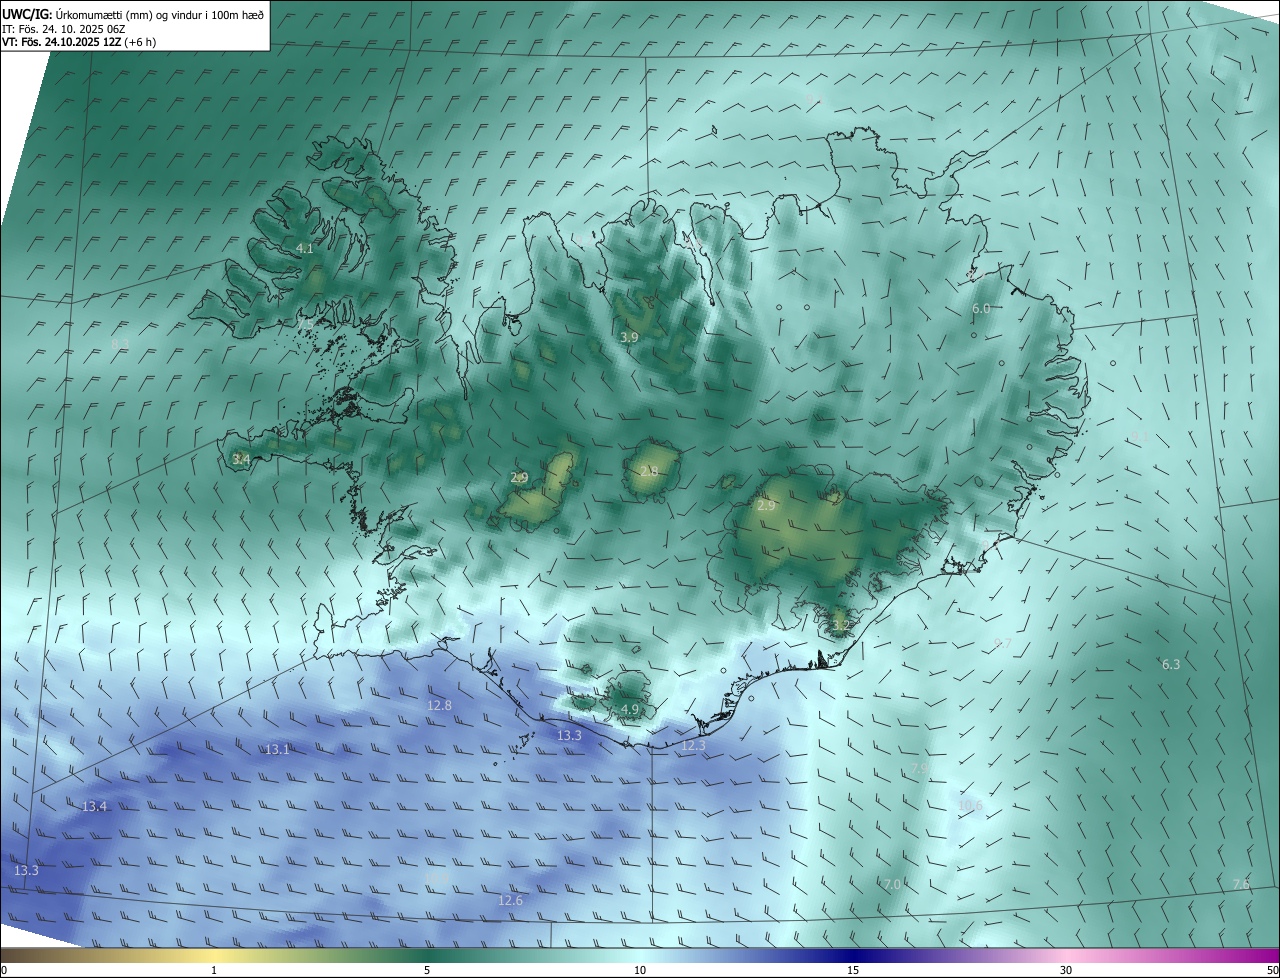The width and height of the screenshot is (1280, 978).
Task: Click the 12.3 value near the south coast
Action: [693, 746]
